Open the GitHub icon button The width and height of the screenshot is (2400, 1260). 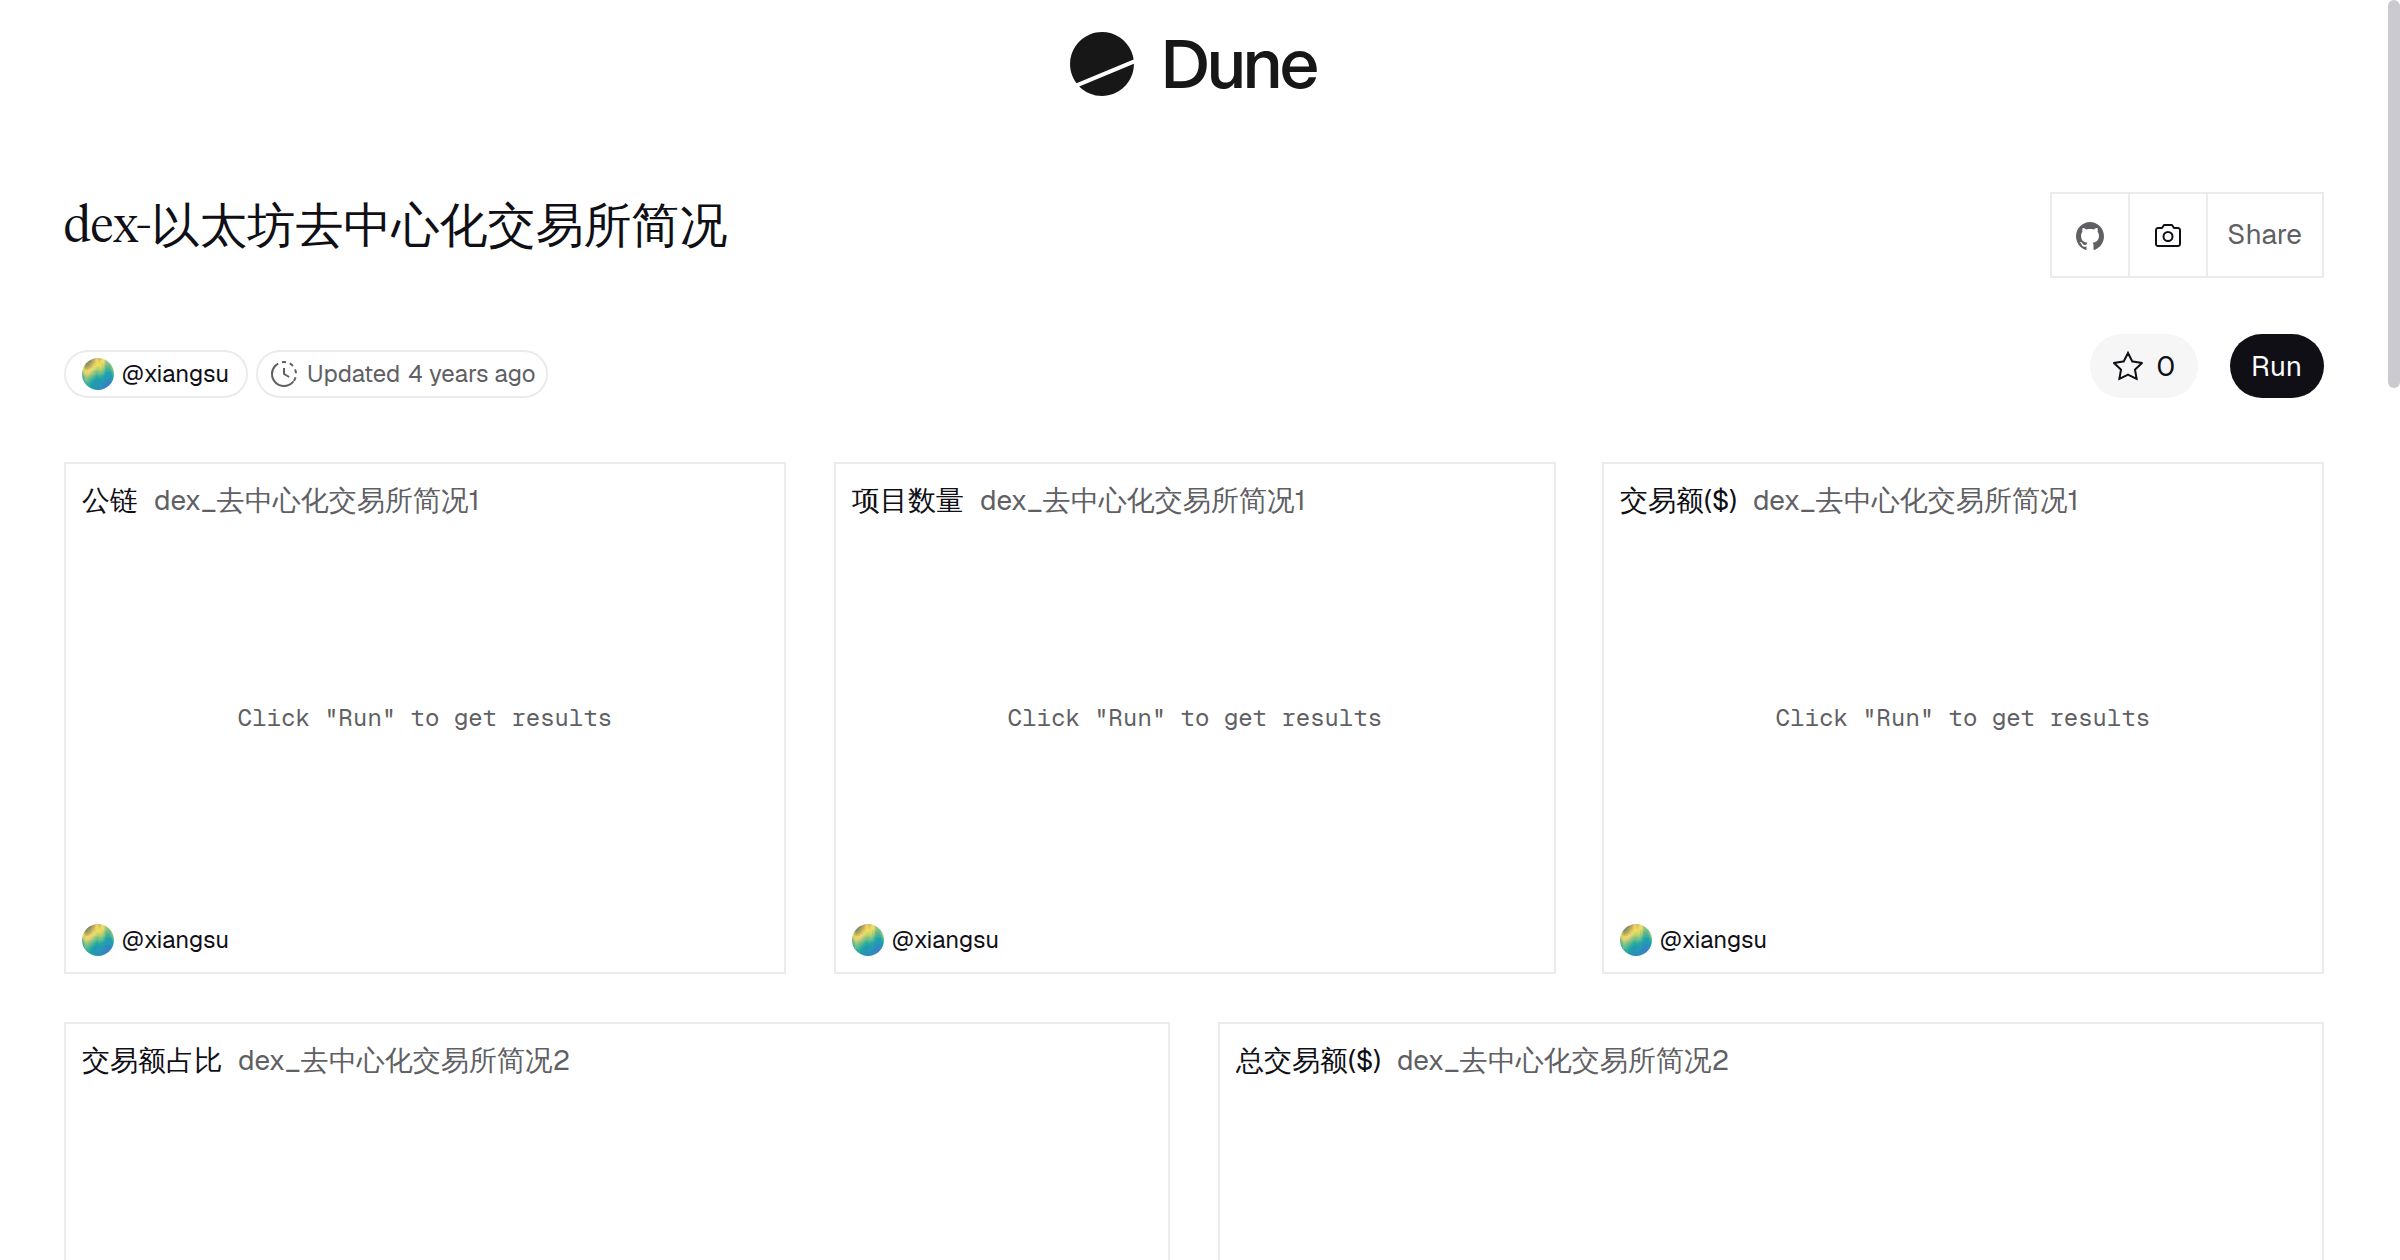(x=2089, y=235)
